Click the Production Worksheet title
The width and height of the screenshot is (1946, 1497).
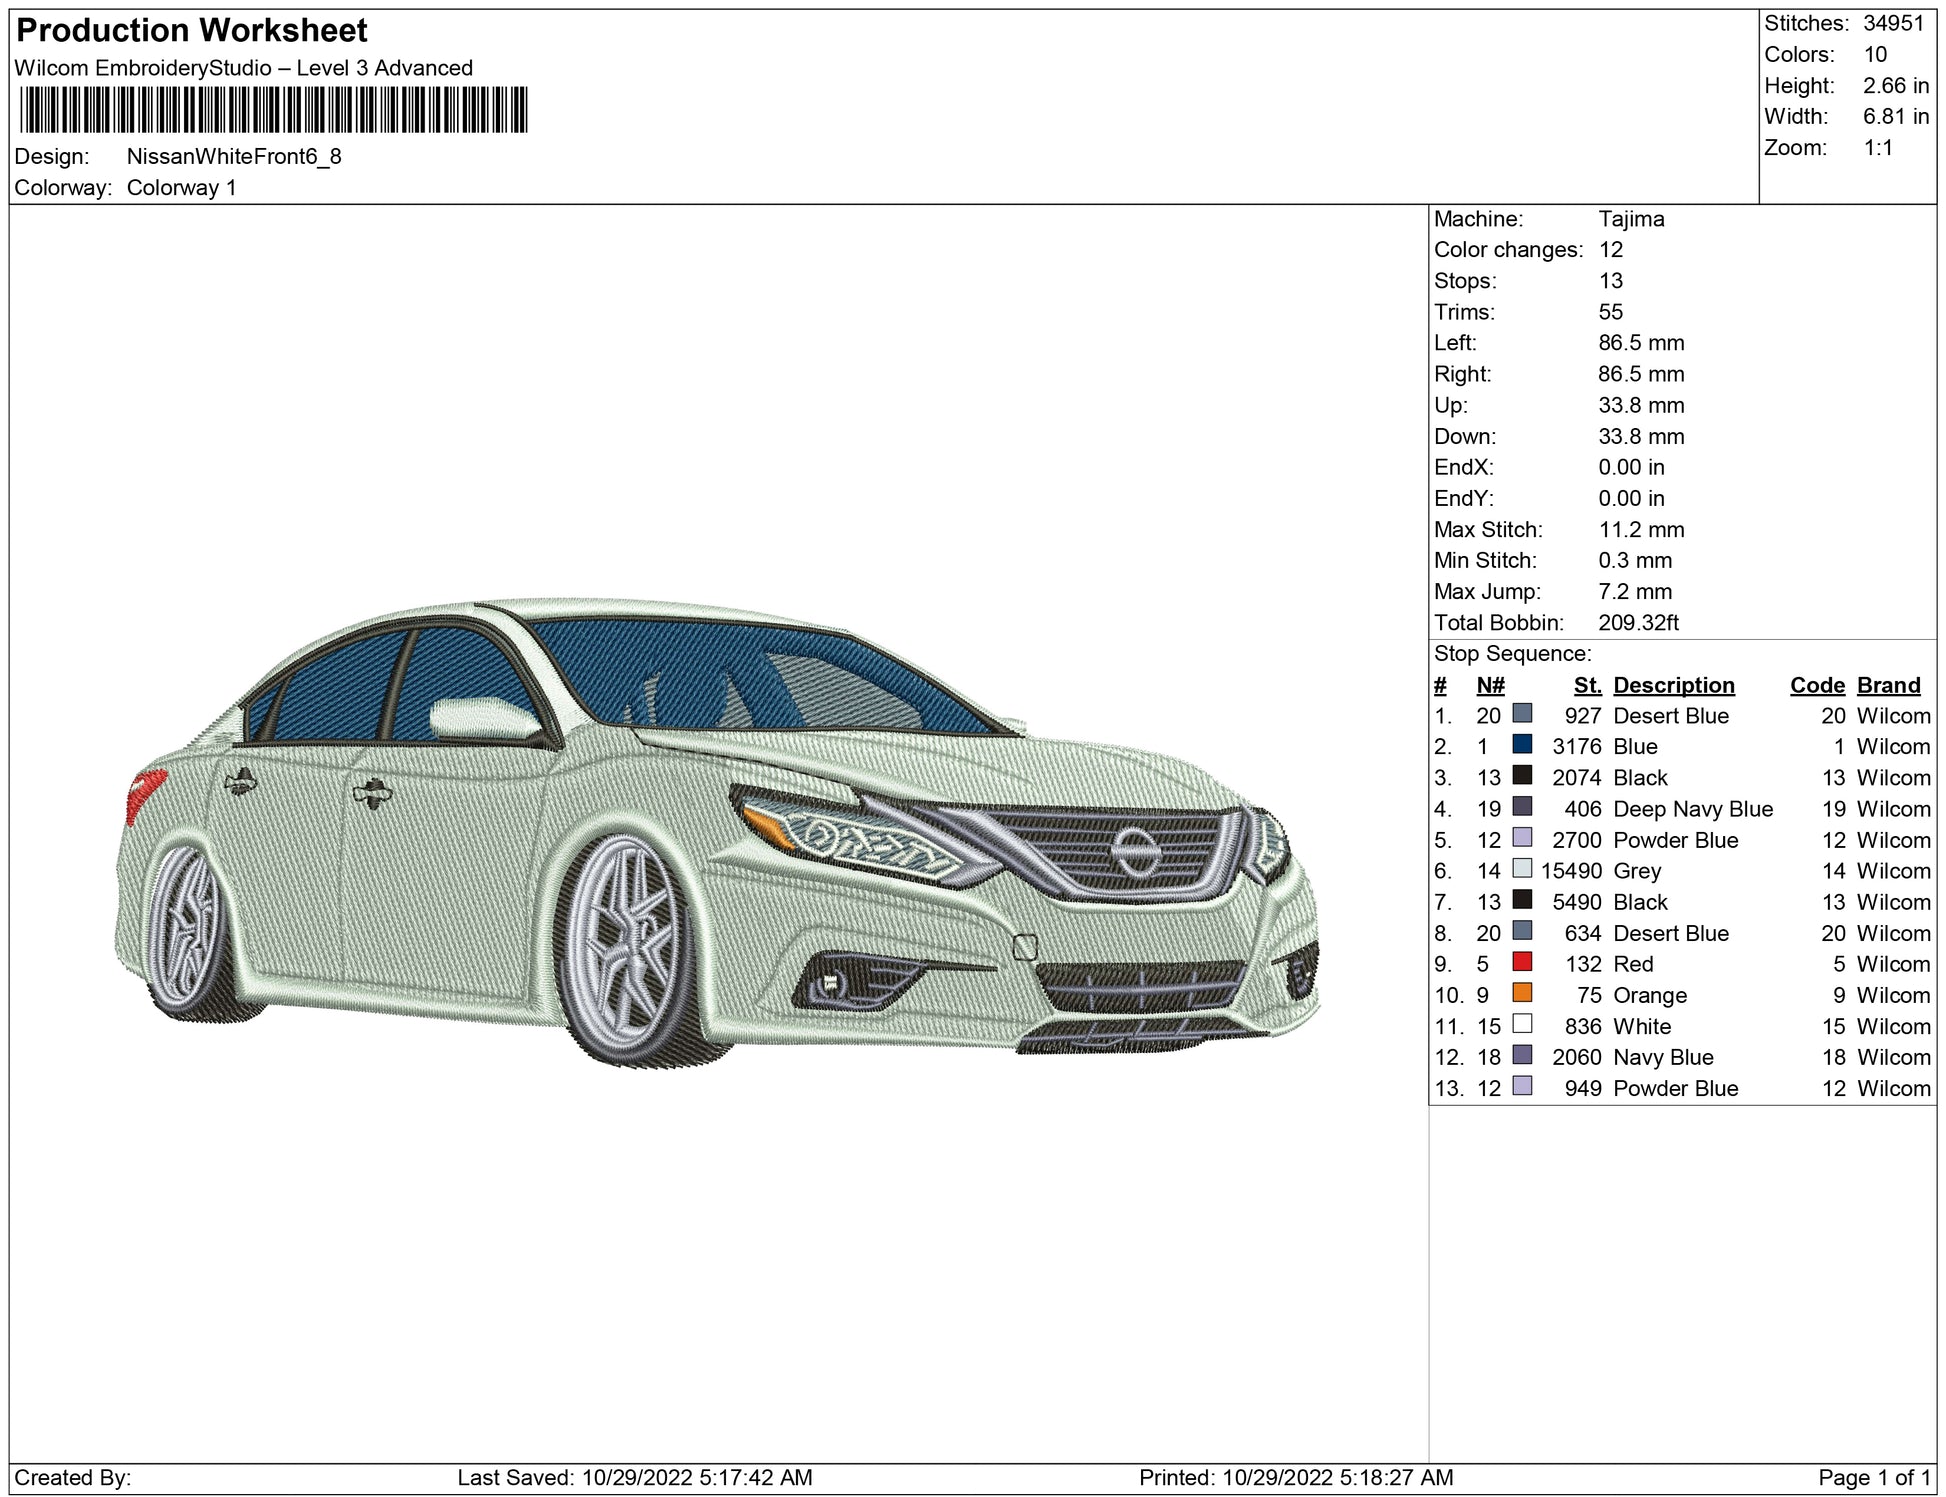coord(192,31)
